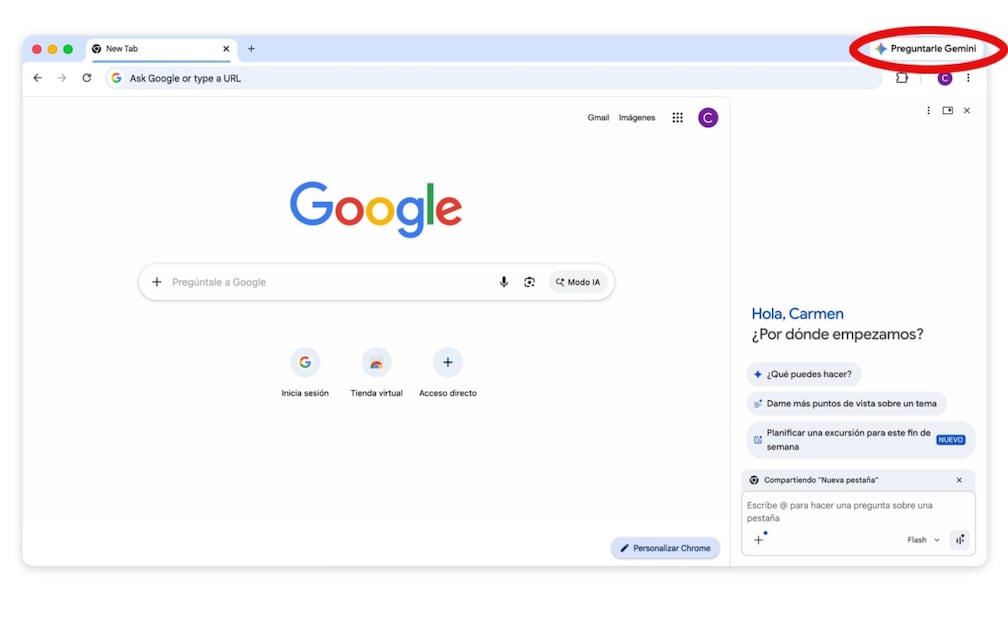
Task: Open the Extensions puzzle icon
Action: click(x=902, y=78)
